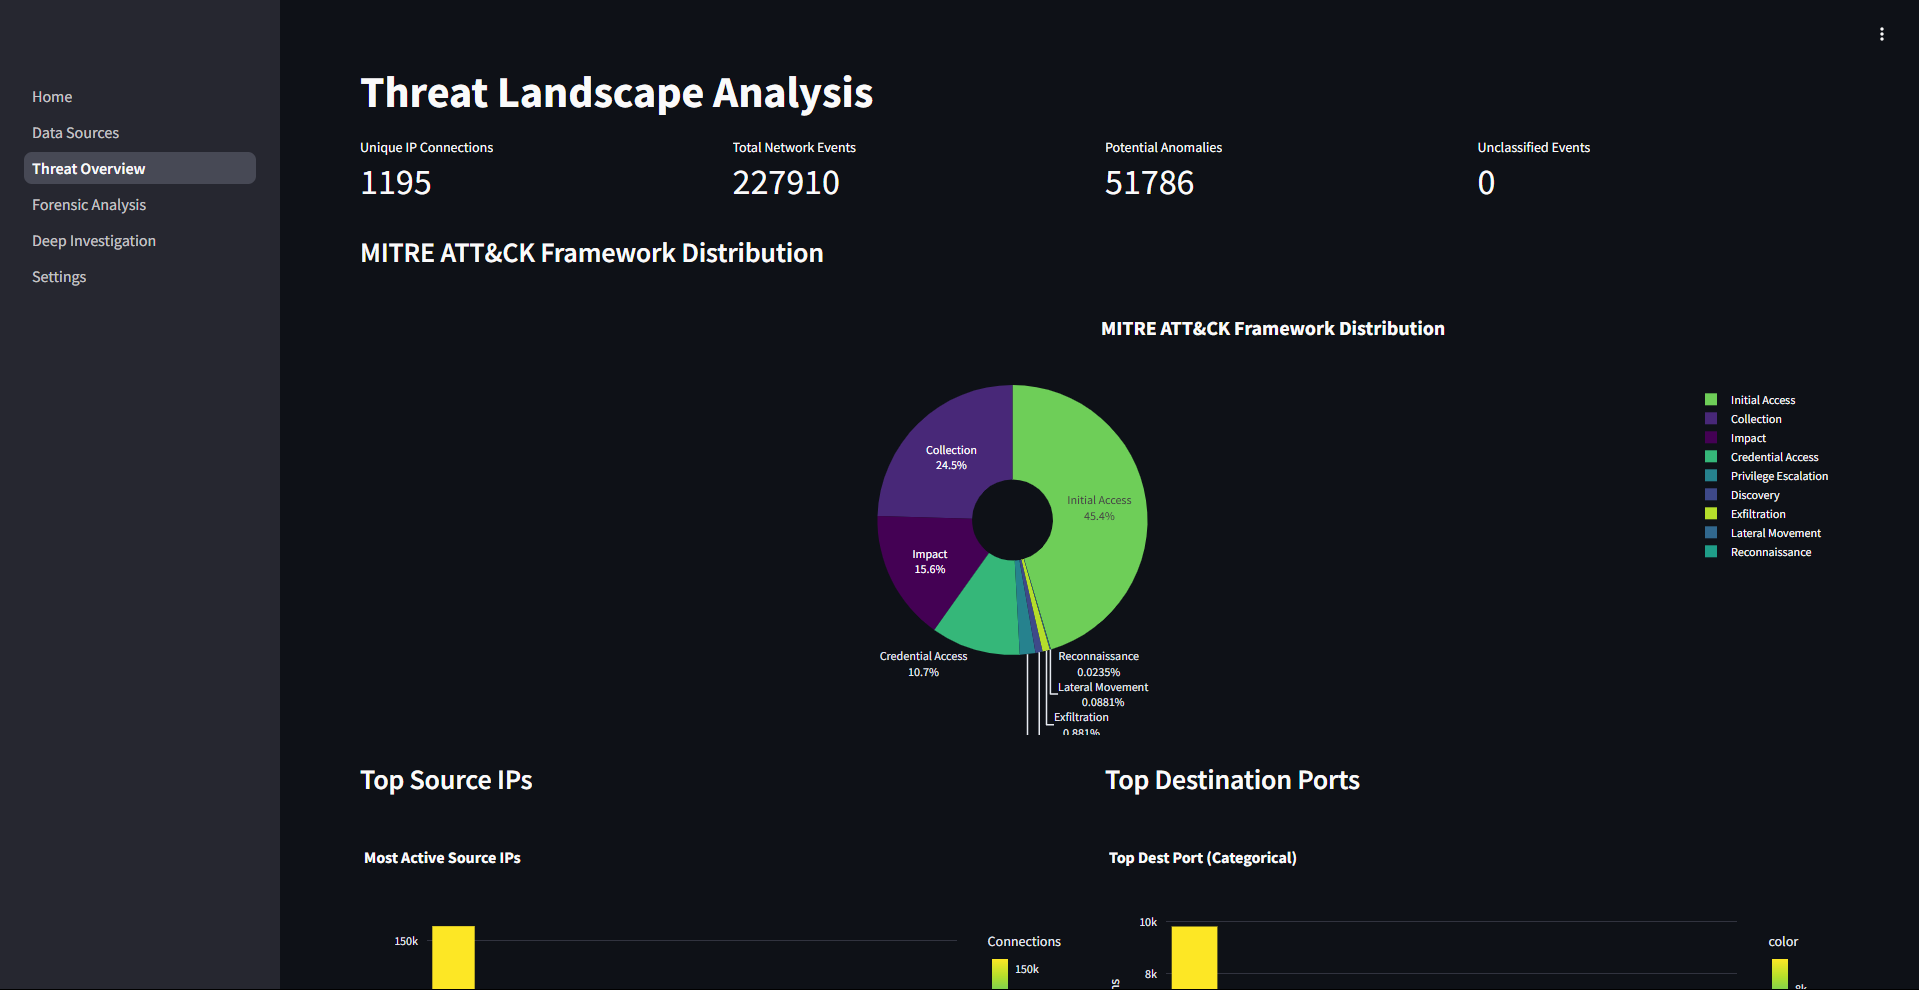Click the Top Dest Port (Categorical) title

1202,858
